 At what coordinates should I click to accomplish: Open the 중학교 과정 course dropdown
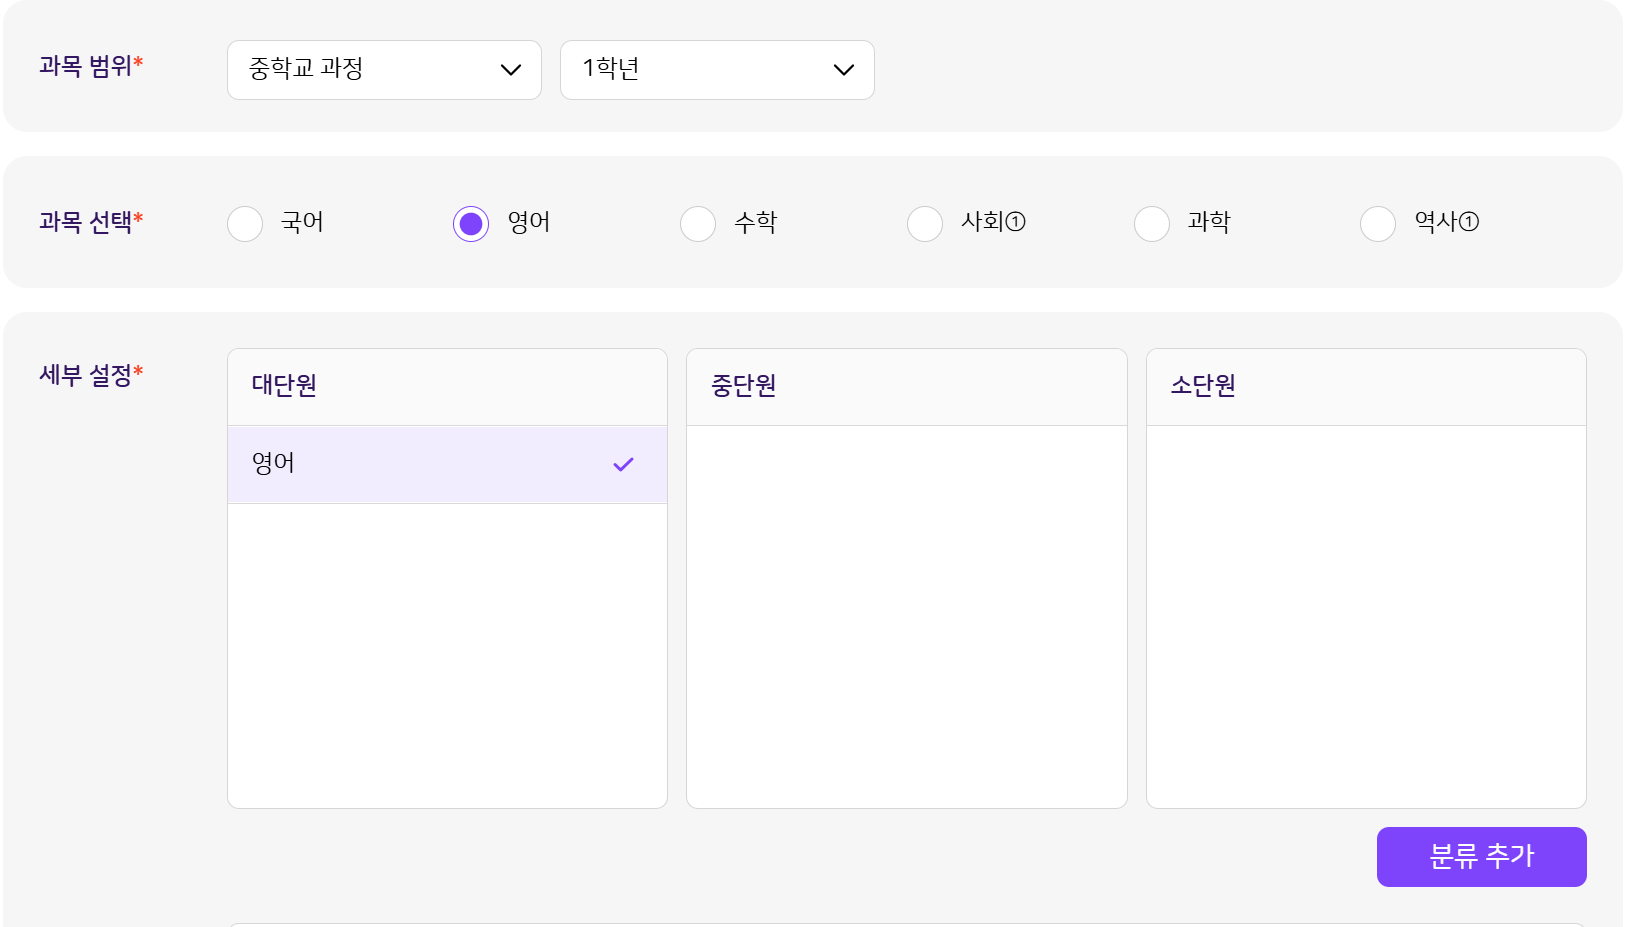click(384, 70)
